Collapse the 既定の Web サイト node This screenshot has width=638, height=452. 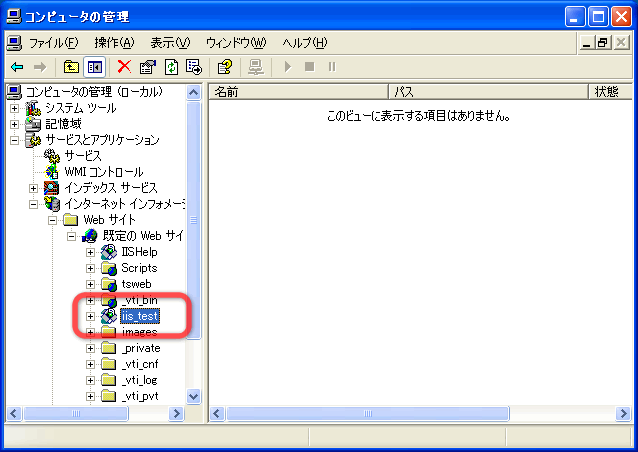tap(72, 236)
